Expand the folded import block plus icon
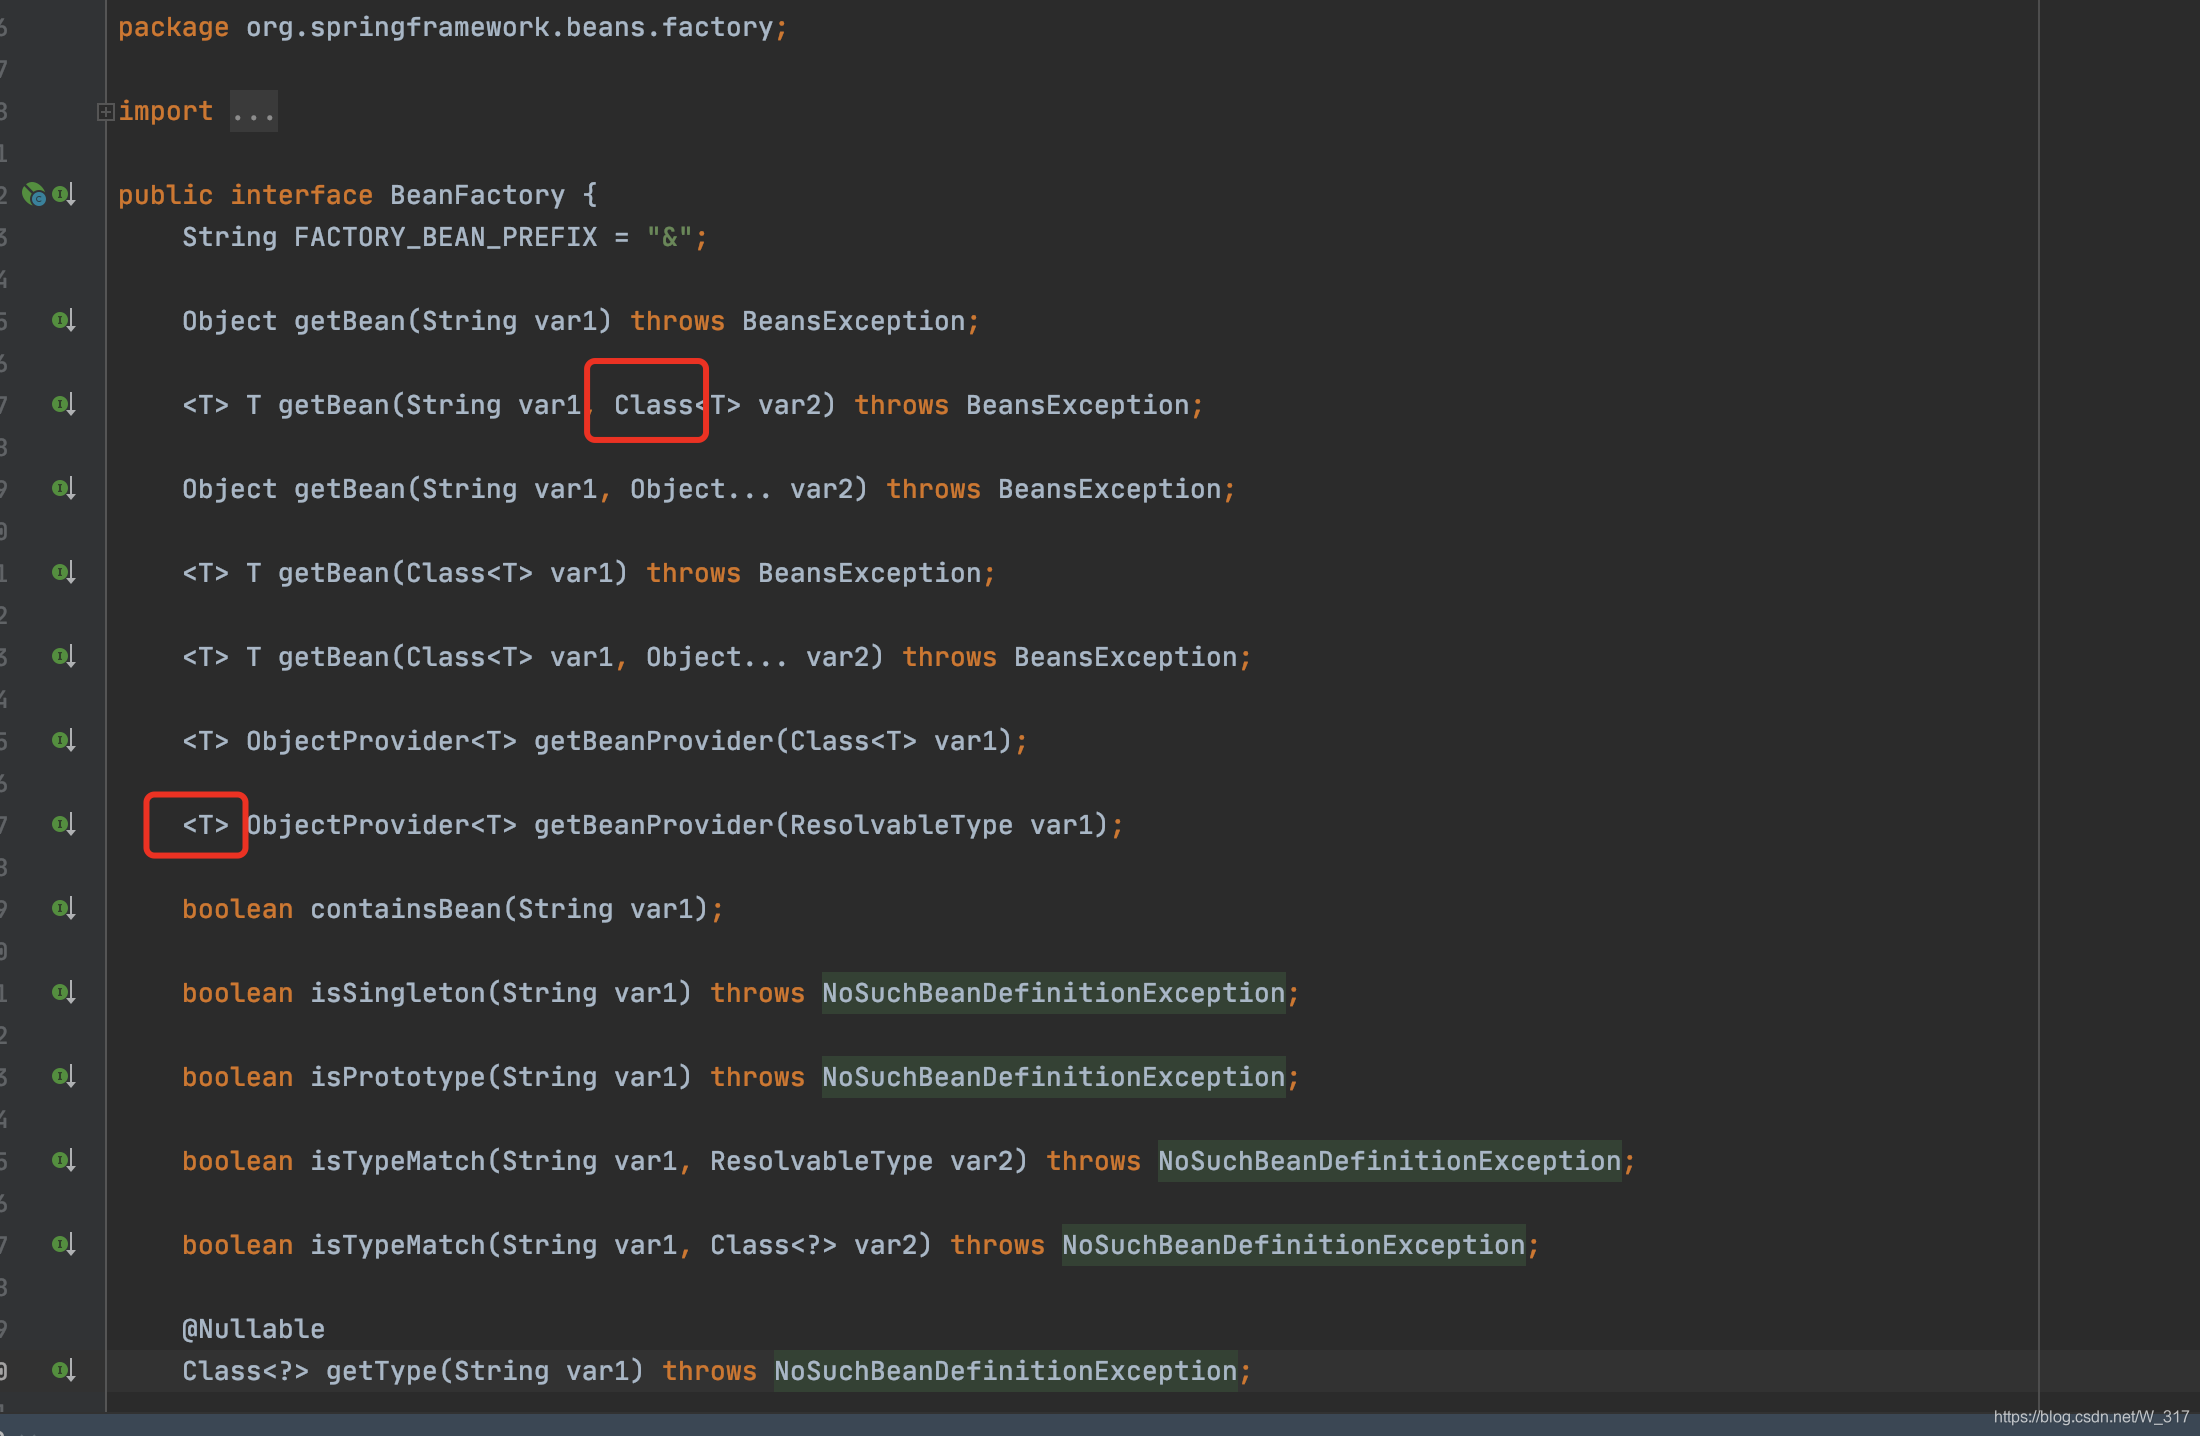 click(105, 112)
